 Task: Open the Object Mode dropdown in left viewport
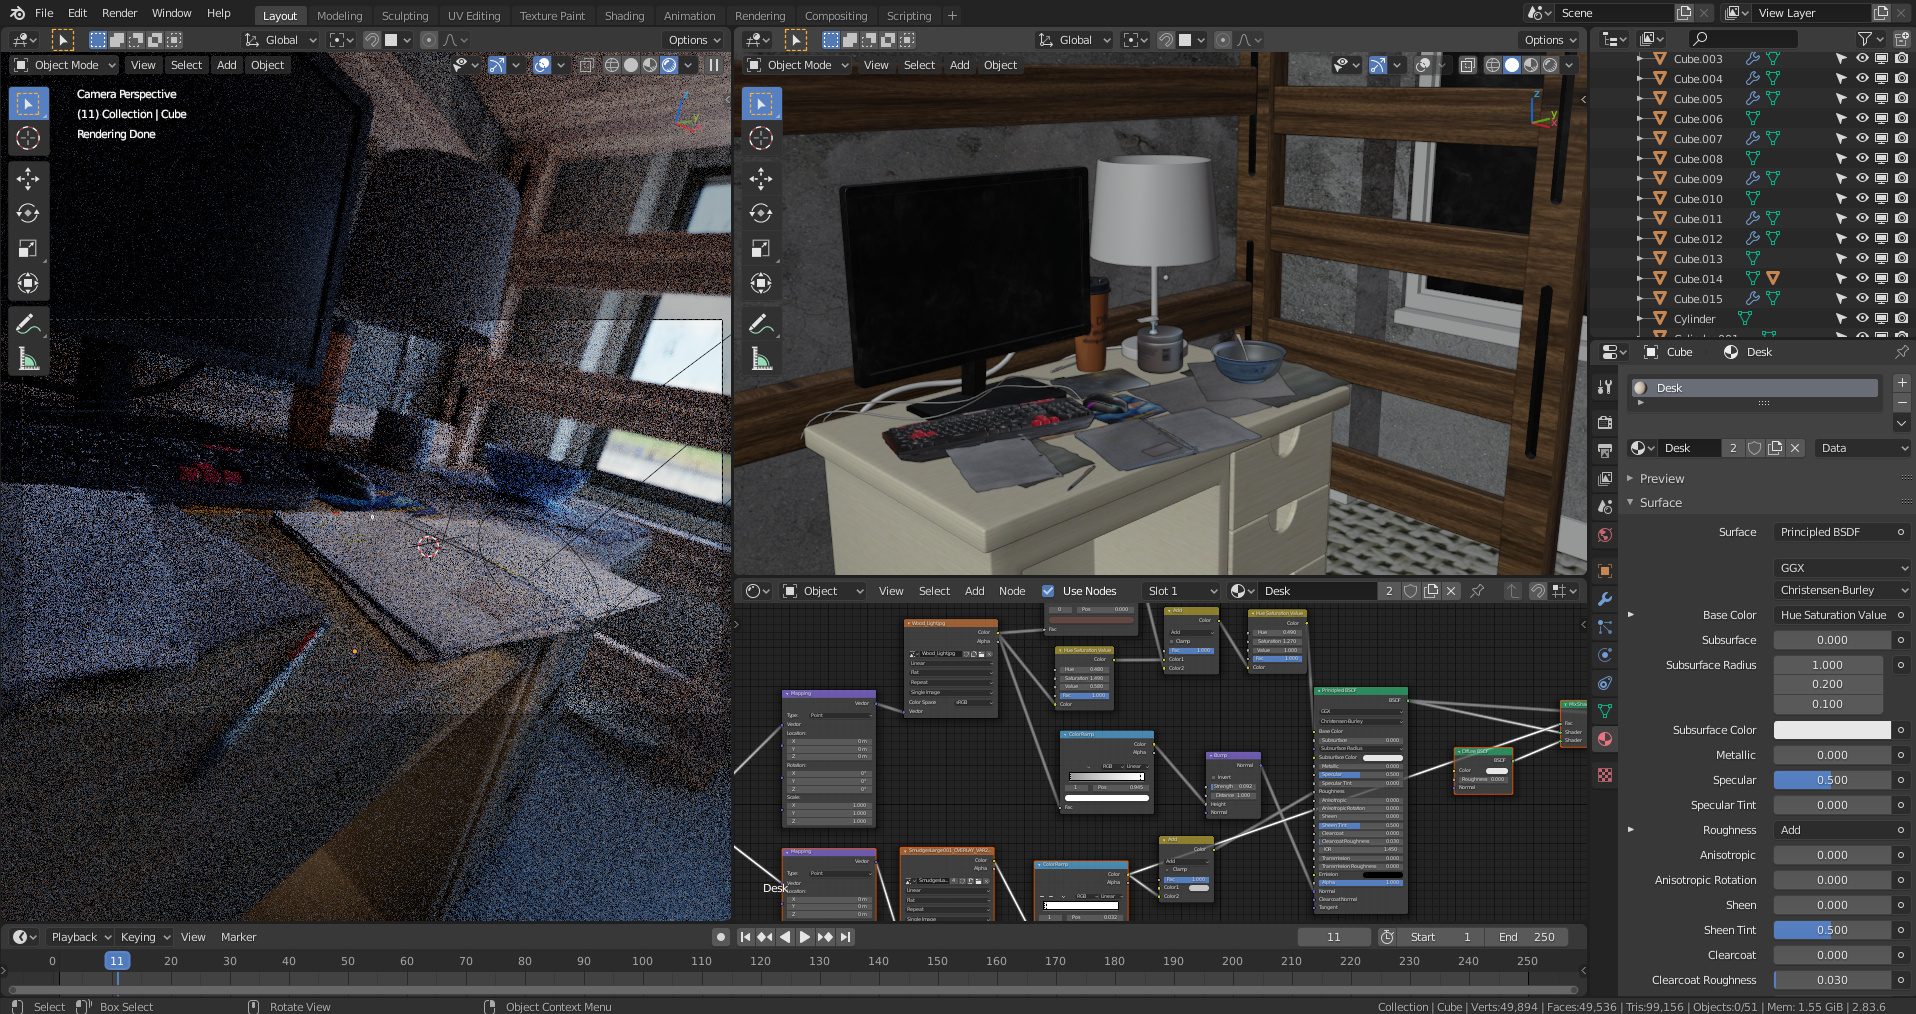65,65
